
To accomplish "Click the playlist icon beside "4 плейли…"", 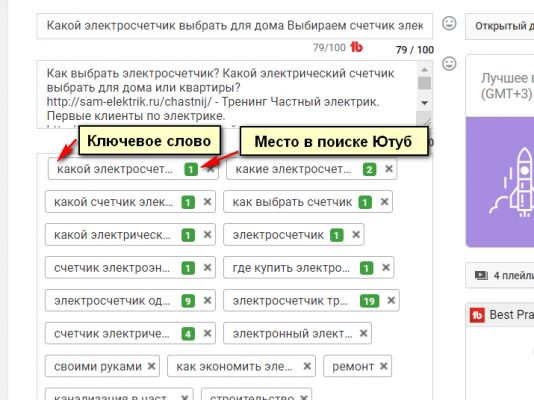I will click(x=481, y=275).
